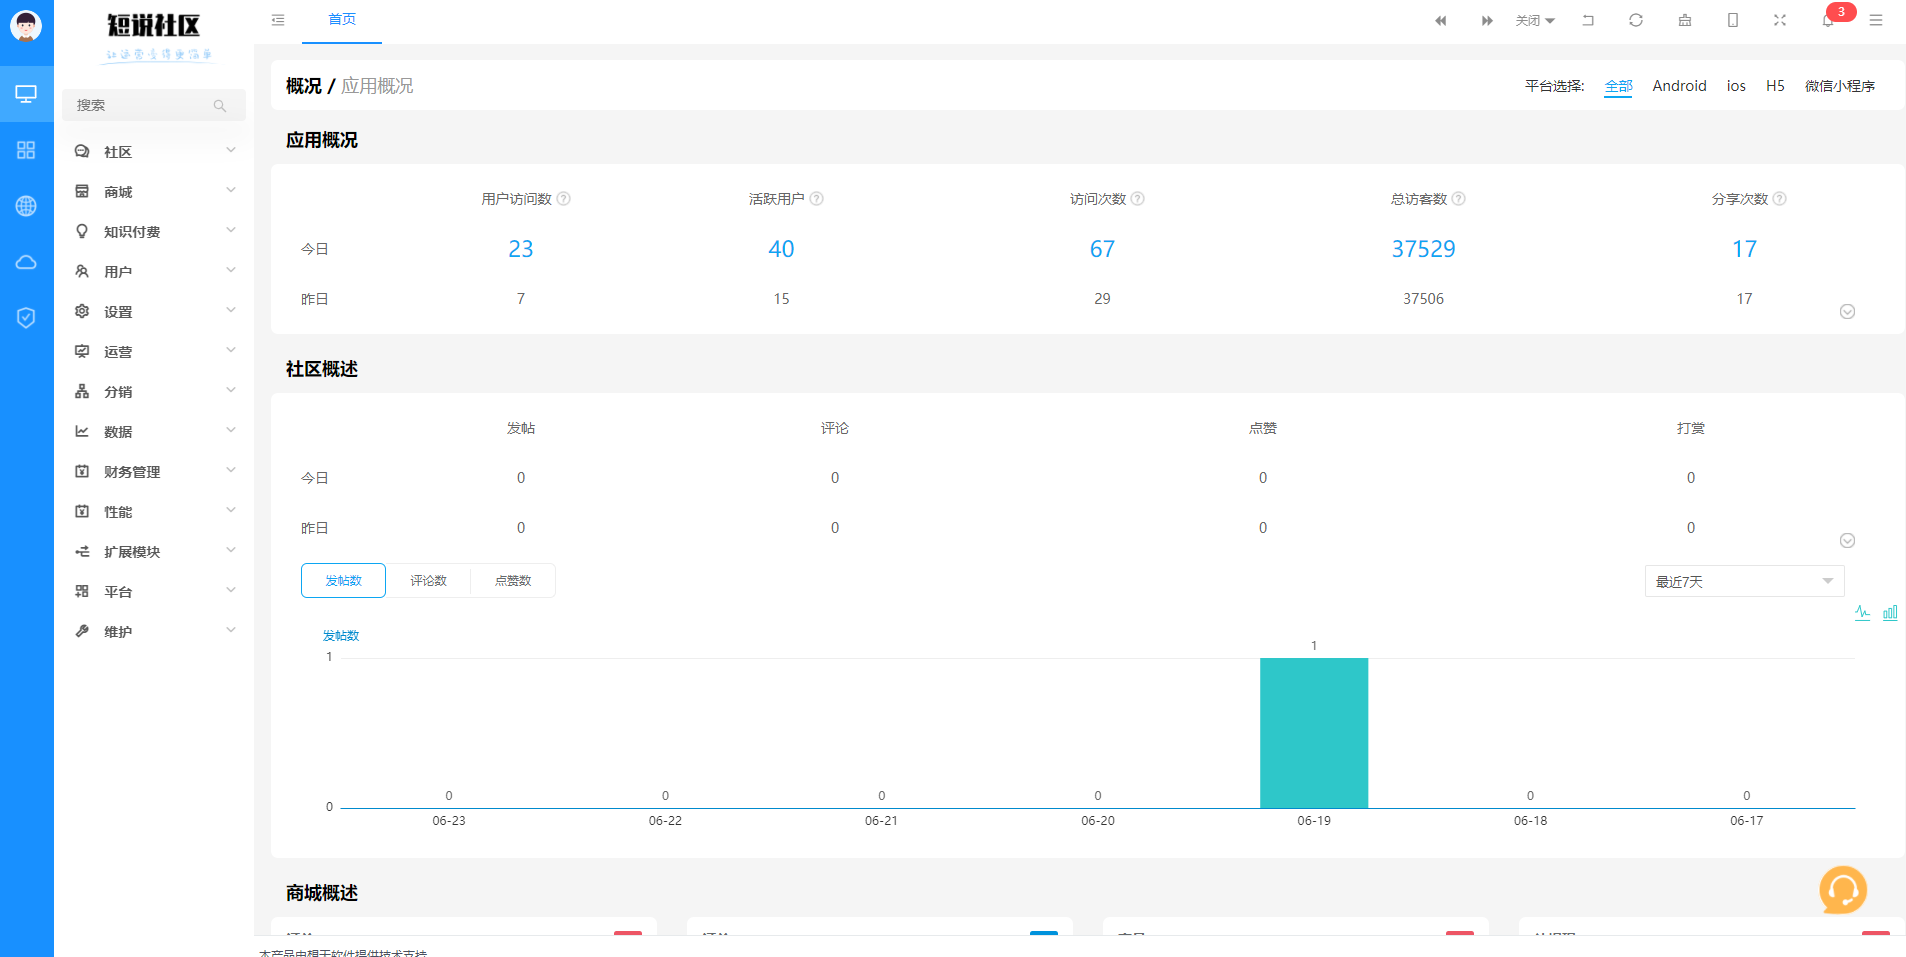Open the 最近7天 date range dropdown
This screenshot has width=1906, height=957.
1743,581
